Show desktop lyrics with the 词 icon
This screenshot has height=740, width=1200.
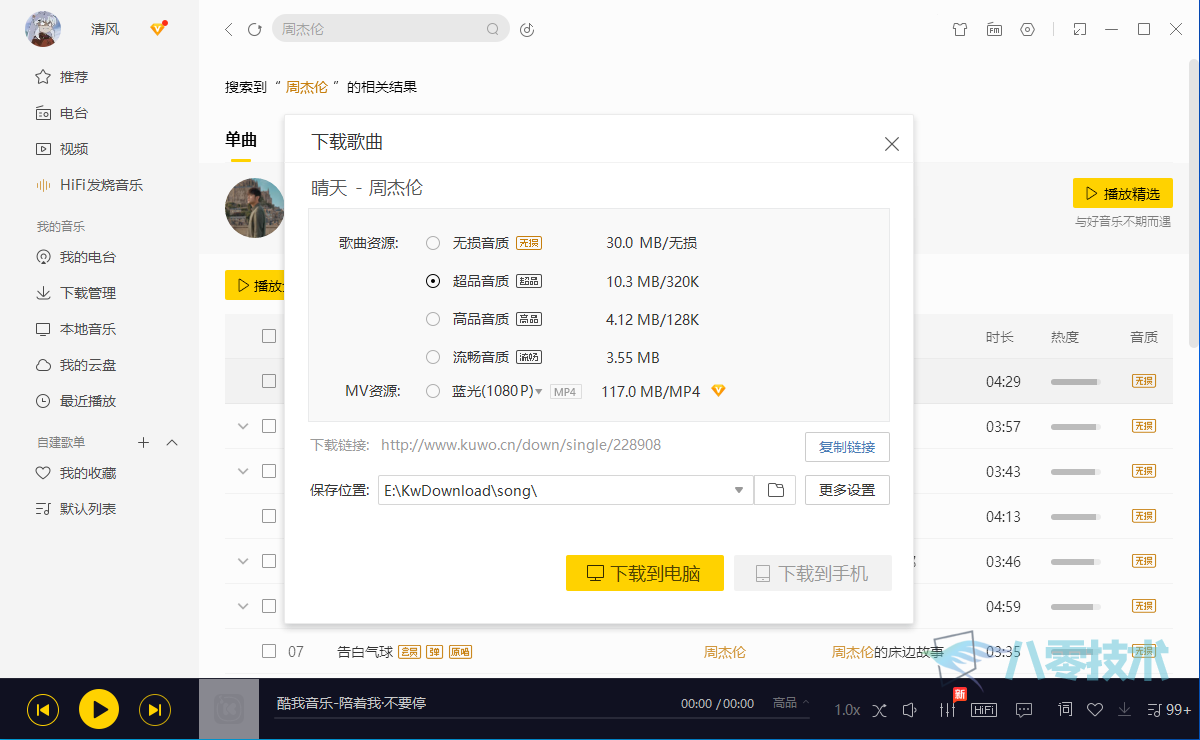point(1065,709)
